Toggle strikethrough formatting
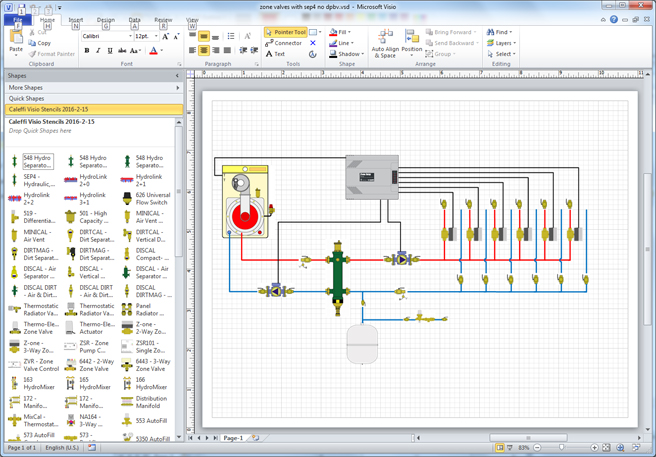 pos(122,51)
